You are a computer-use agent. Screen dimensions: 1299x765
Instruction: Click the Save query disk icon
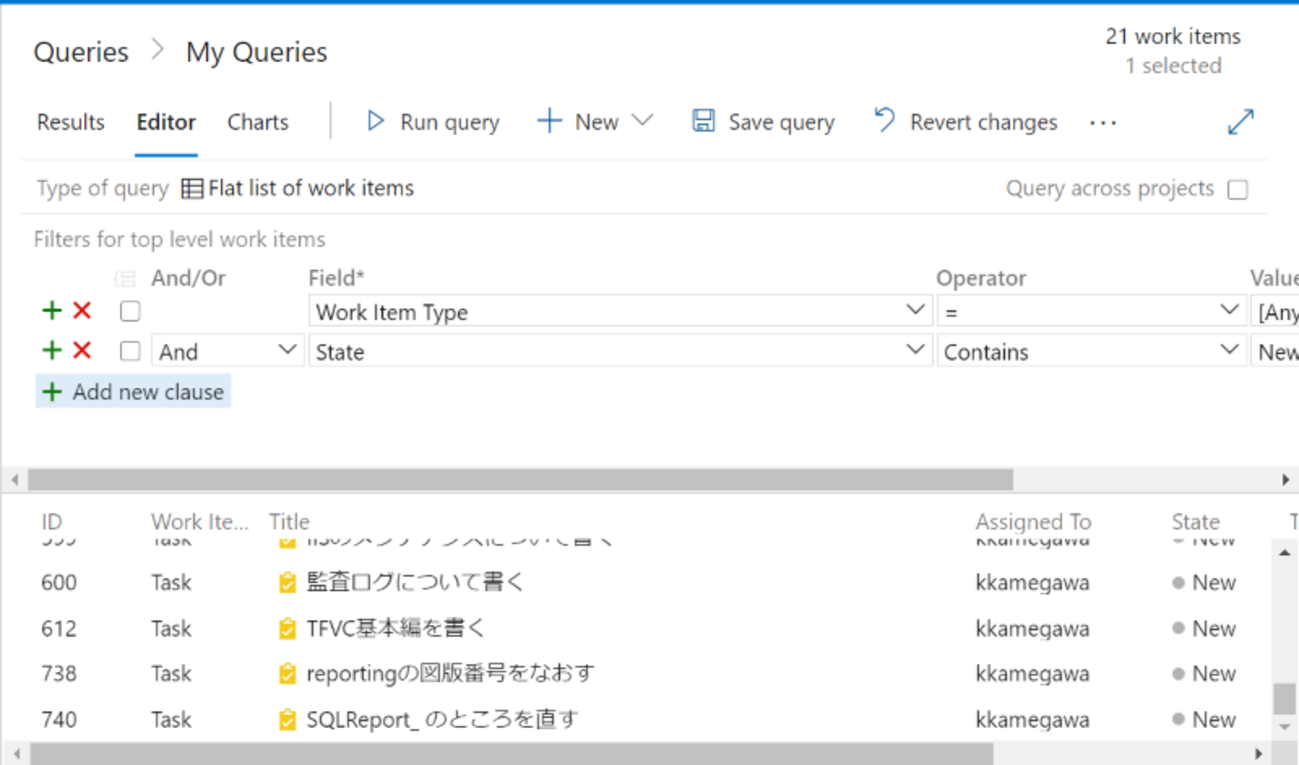tap(703, 121)
